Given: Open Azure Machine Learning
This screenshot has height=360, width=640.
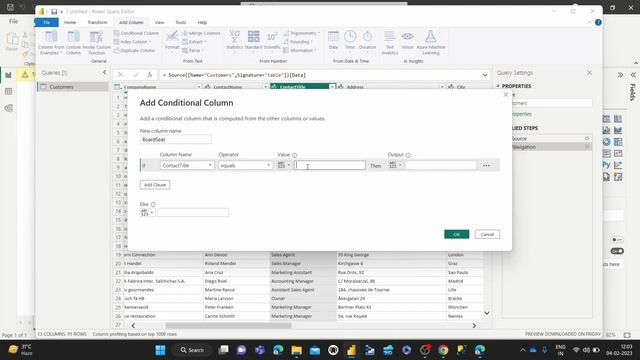Looking at the screenshot, I should (x=431, y=42).
